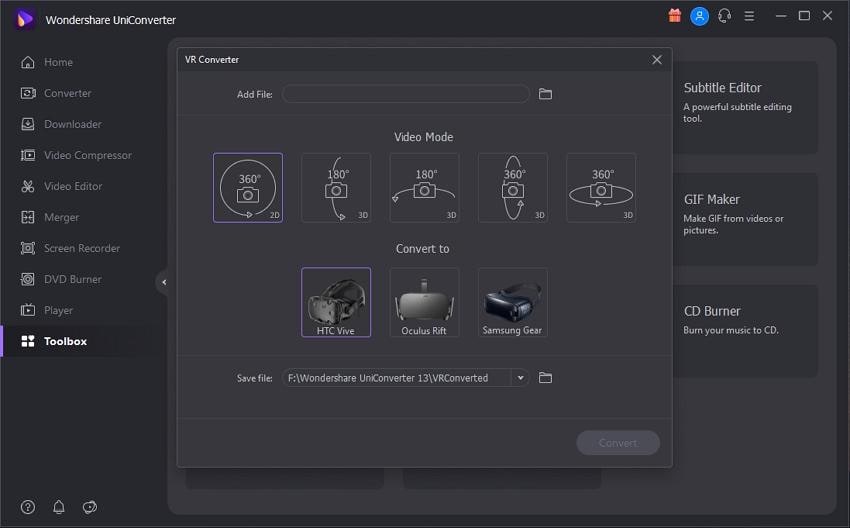Click the Wondershare UniConverter logo

point(24,20)
